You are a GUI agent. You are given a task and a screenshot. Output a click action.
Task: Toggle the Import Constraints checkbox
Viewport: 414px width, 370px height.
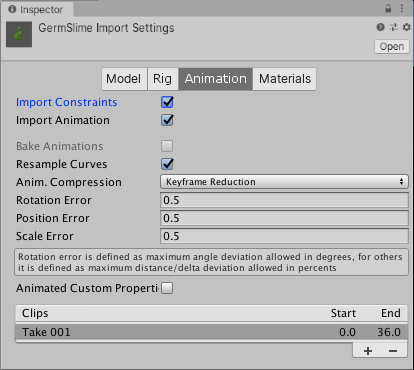pos(167,102)
